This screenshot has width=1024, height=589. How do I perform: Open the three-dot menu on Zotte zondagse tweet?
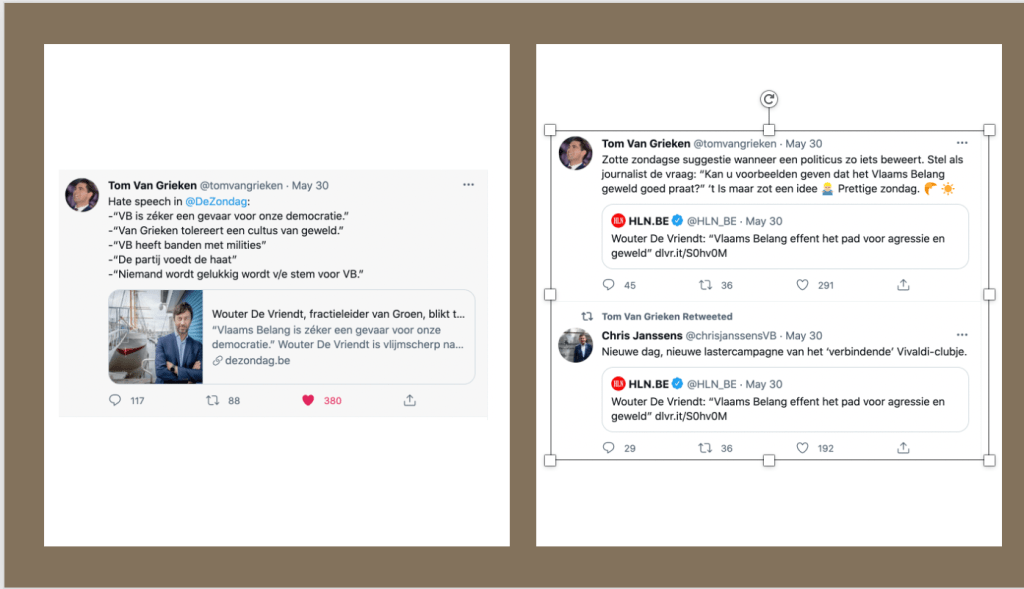click(962, 144)
